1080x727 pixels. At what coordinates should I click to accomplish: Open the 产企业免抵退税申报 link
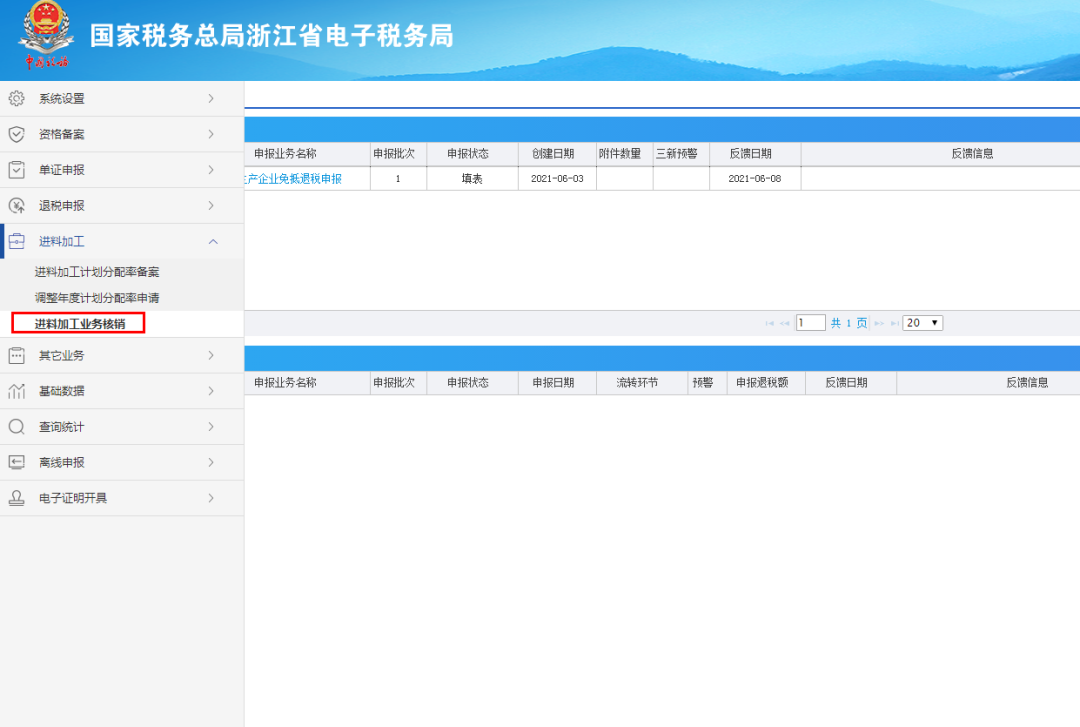pyautogui.click(x=293, y=178)
